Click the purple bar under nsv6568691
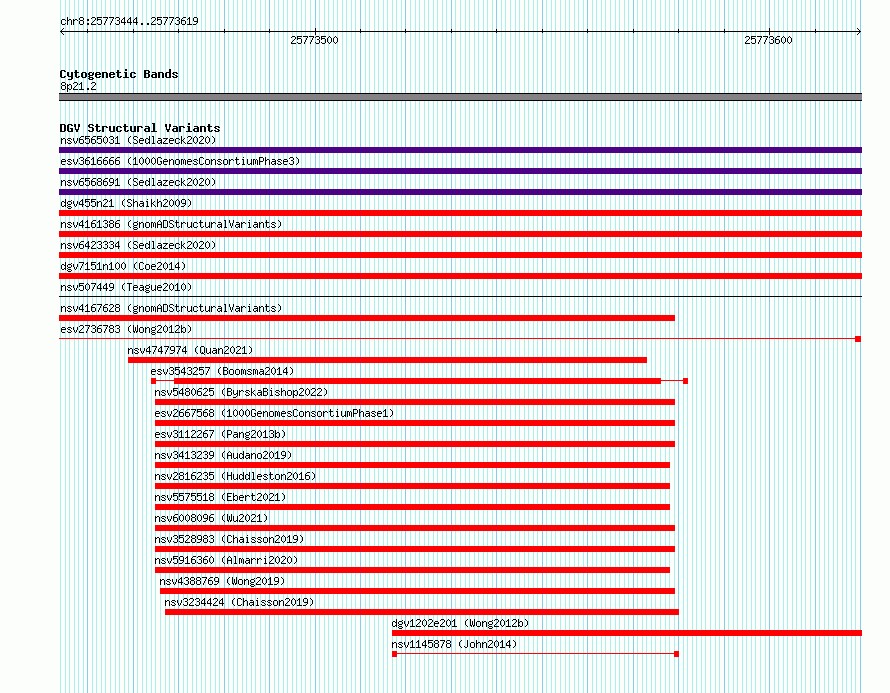 [x=460, y=192]
